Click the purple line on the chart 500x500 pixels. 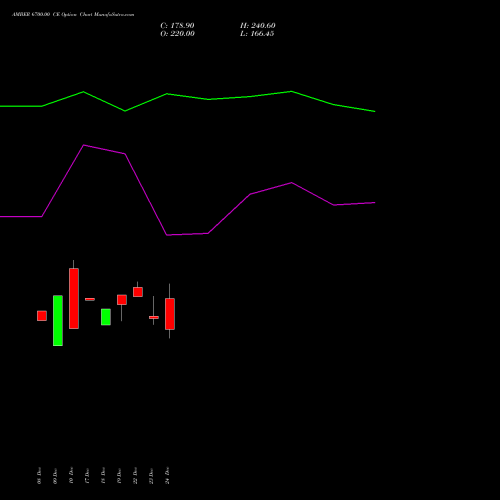[x=187, y=190]
